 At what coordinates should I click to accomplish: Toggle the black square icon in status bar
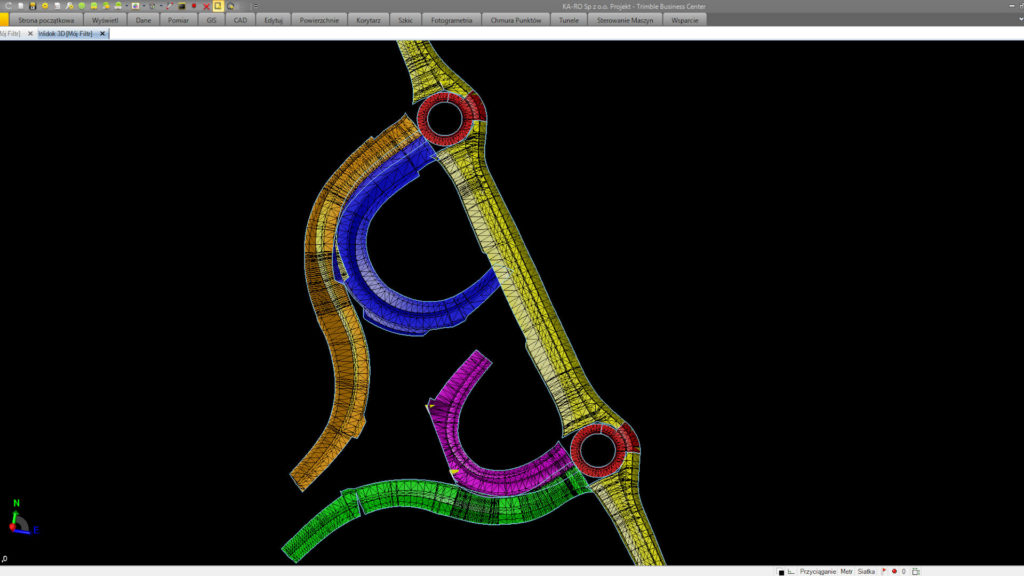point(781,572)
